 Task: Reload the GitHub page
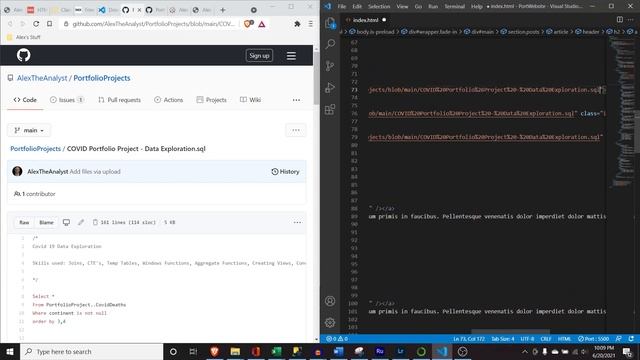point(36,24)
